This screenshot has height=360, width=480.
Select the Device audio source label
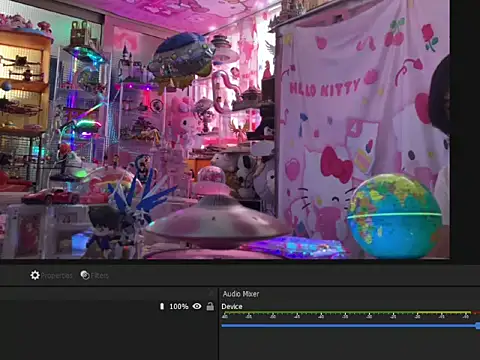click(232, 306)
